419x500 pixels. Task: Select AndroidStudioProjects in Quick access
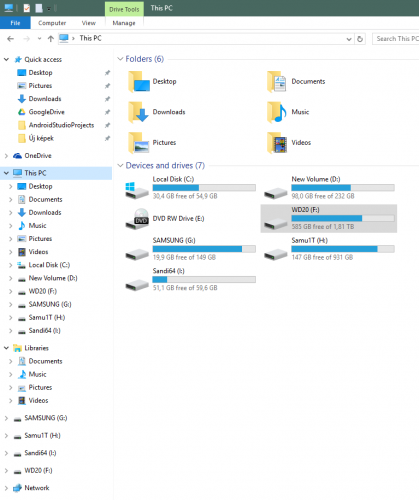pos(61,125)
